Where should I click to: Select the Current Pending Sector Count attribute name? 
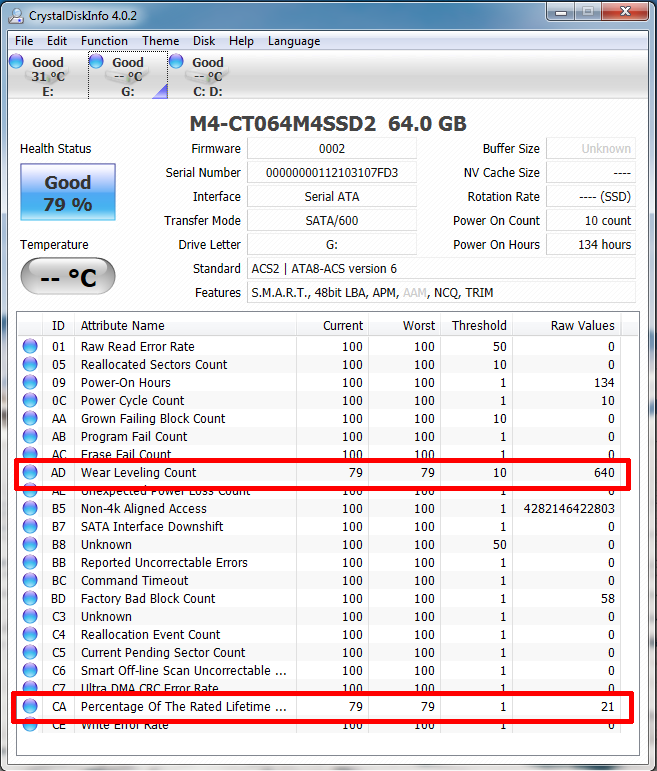point(163,652)
